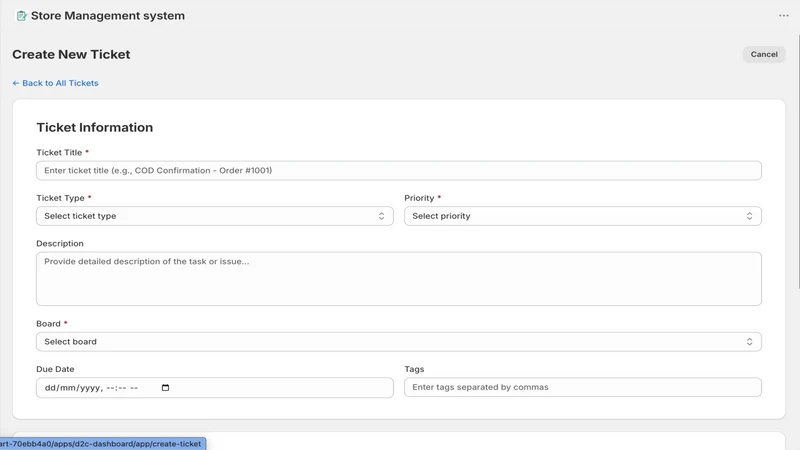The width and height of the screenshot is (800, 450).
Task: Click the Ticket Information section heading
Action: coord(94,128)
